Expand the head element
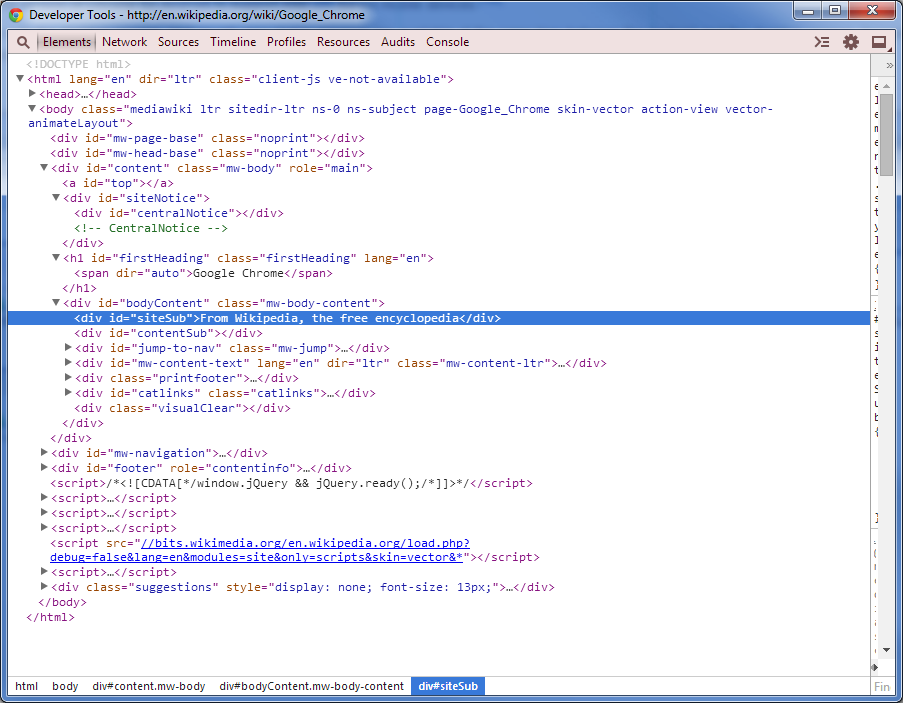The width and height of the screenshot is (903, 703). pyautogui.click(x=32, y=93)
